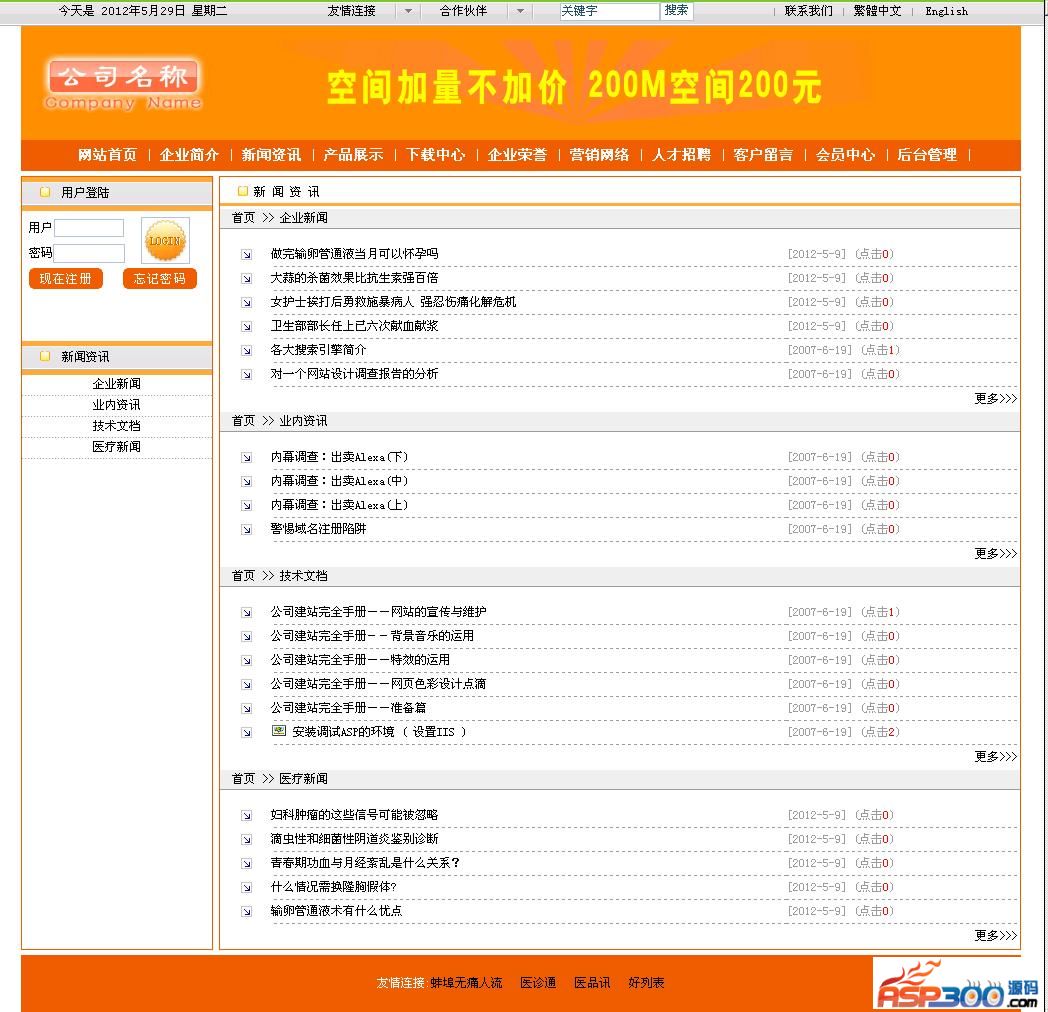Click the orange LOGIN round button
The width and height of the screenshot is (1048, 1012).
coord(165,241)
